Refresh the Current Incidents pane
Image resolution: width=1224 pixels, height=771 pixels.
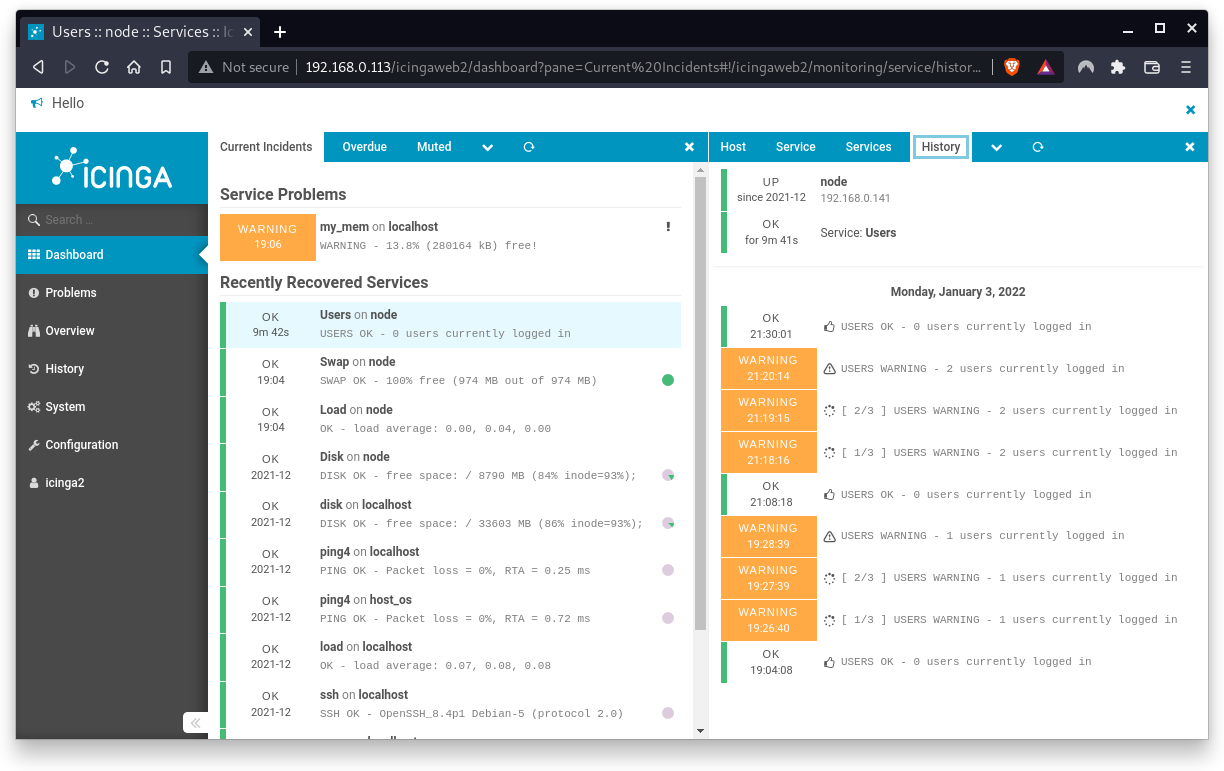coord(528,147)
